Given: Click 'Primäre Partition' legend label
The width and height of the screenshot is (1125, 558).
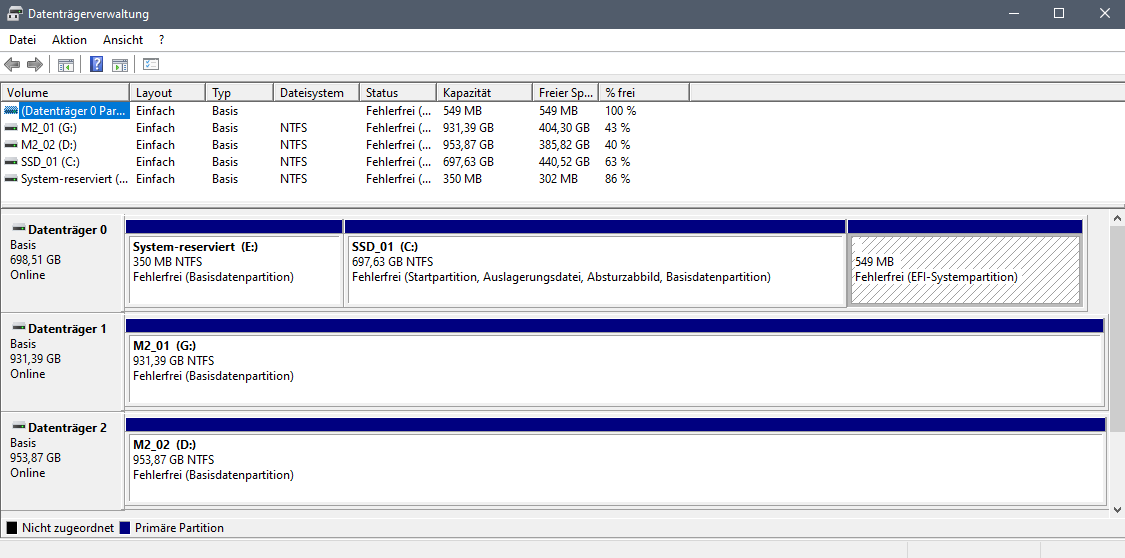Looking at the screenshot, I should [179, 528].
